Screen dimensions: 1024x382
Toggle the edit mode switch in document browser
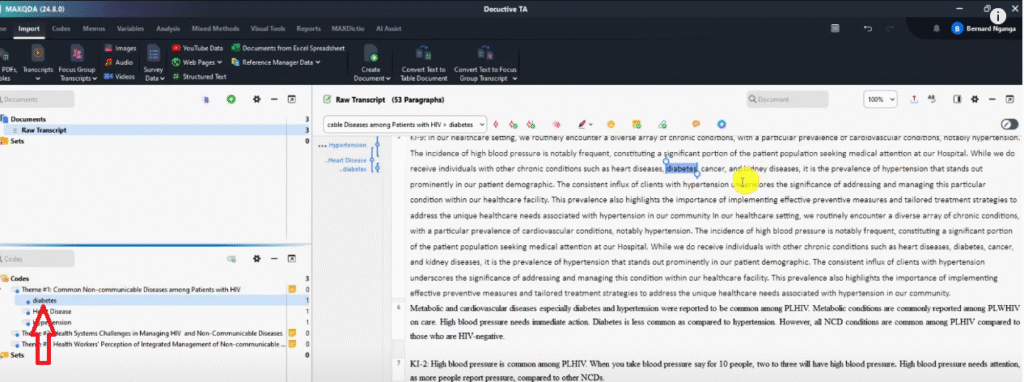pyautogui.click(x=1009, y=124)
